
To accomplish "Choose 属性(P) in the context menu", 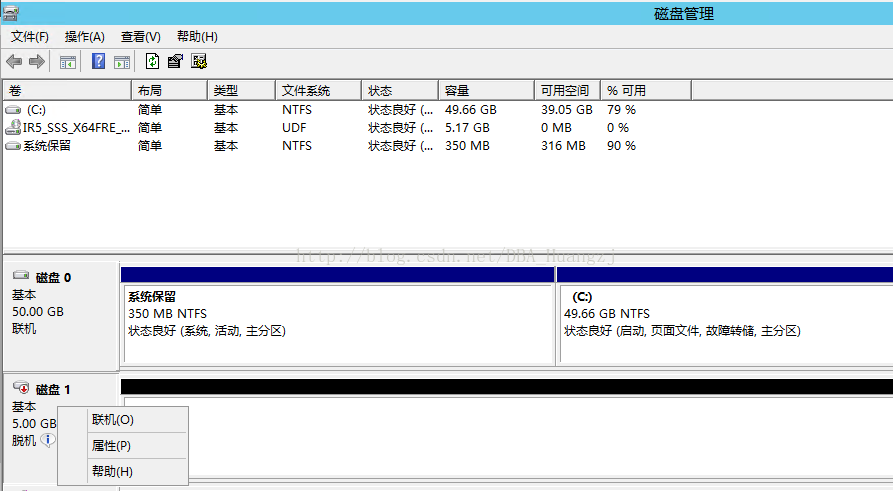I will 123,445.
